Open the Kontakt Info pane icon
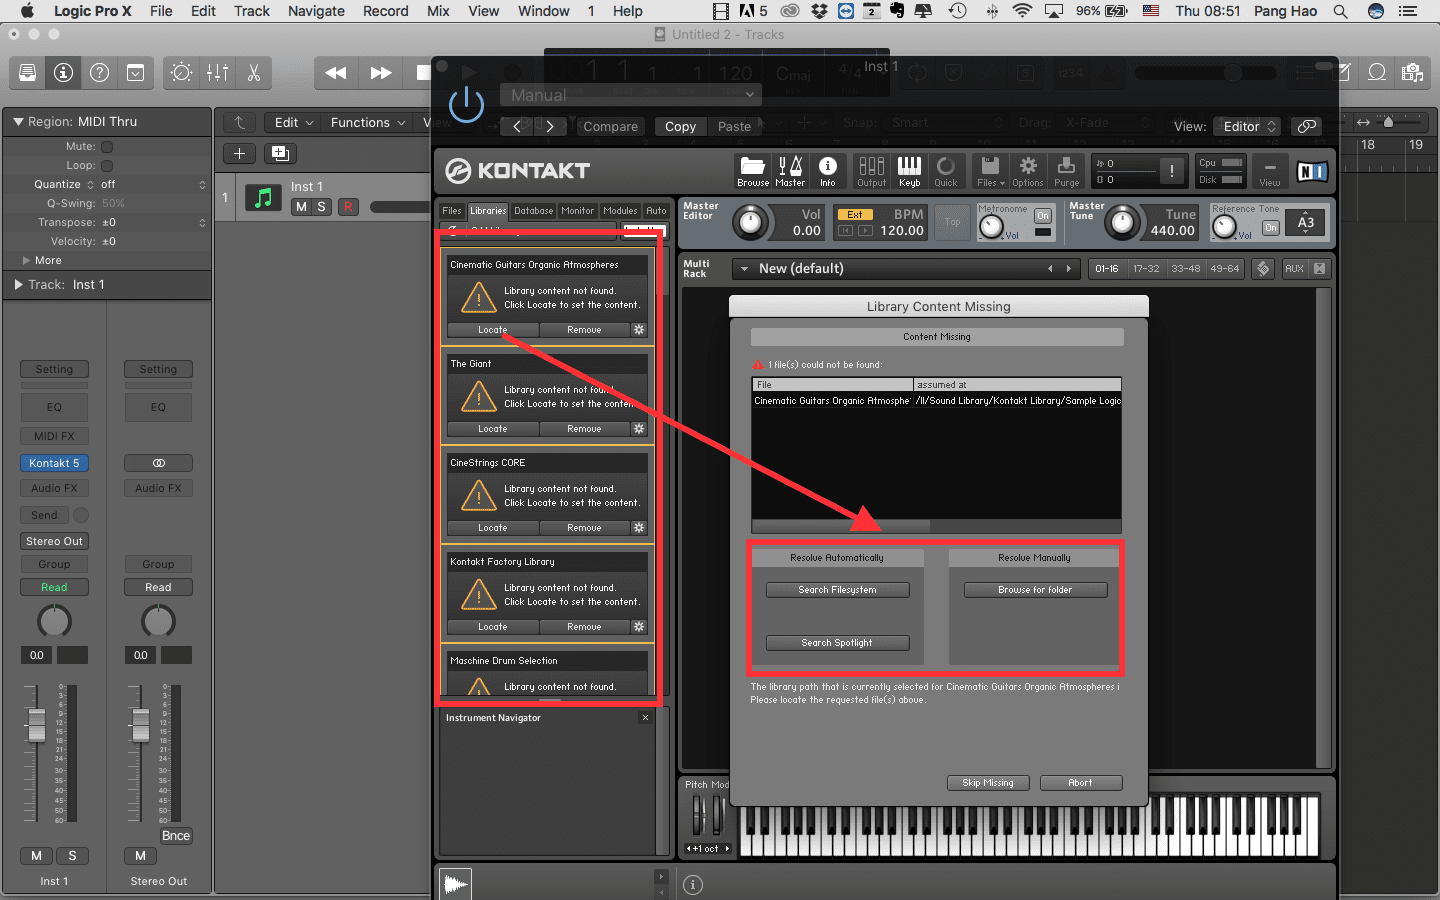1440x900 pixels. 828,171
